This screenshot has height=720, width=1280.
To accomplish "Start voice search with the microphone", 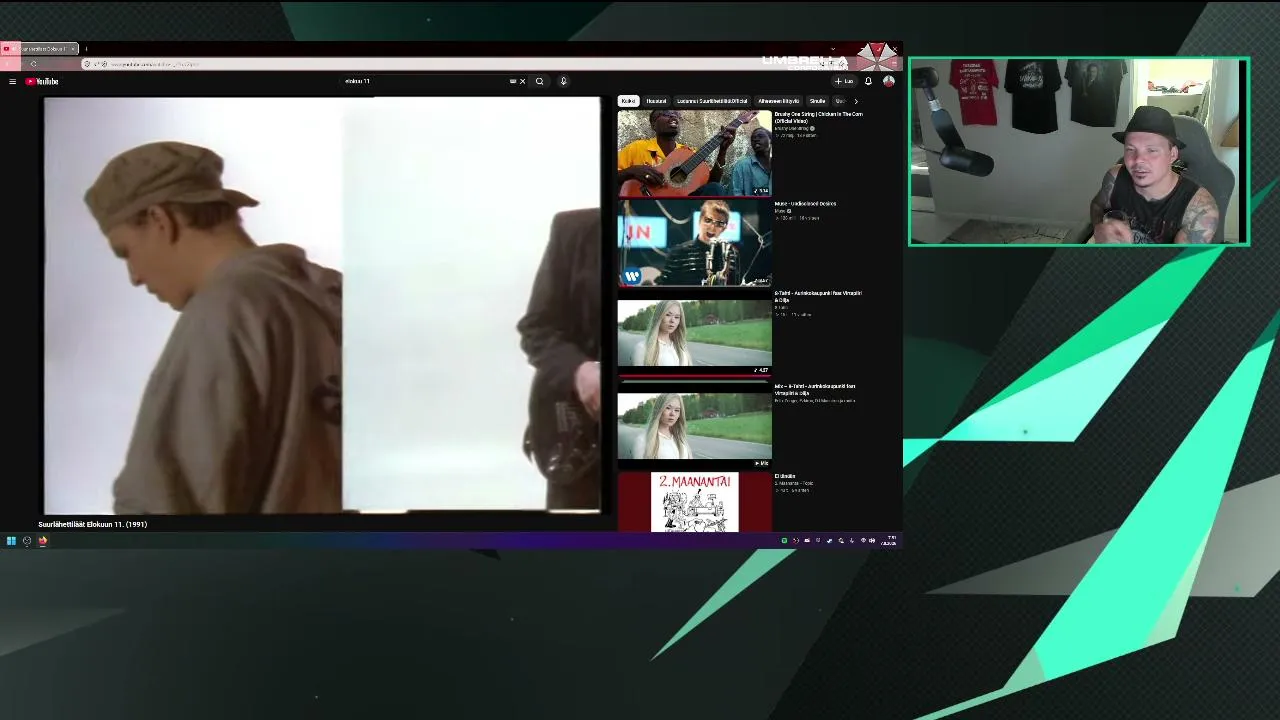I will tap(563, 81).
